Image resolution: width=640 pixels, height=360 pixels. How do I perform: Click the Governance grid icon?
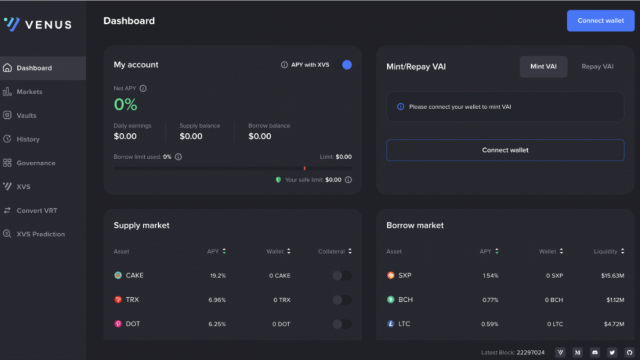click(x=7, y=162)
